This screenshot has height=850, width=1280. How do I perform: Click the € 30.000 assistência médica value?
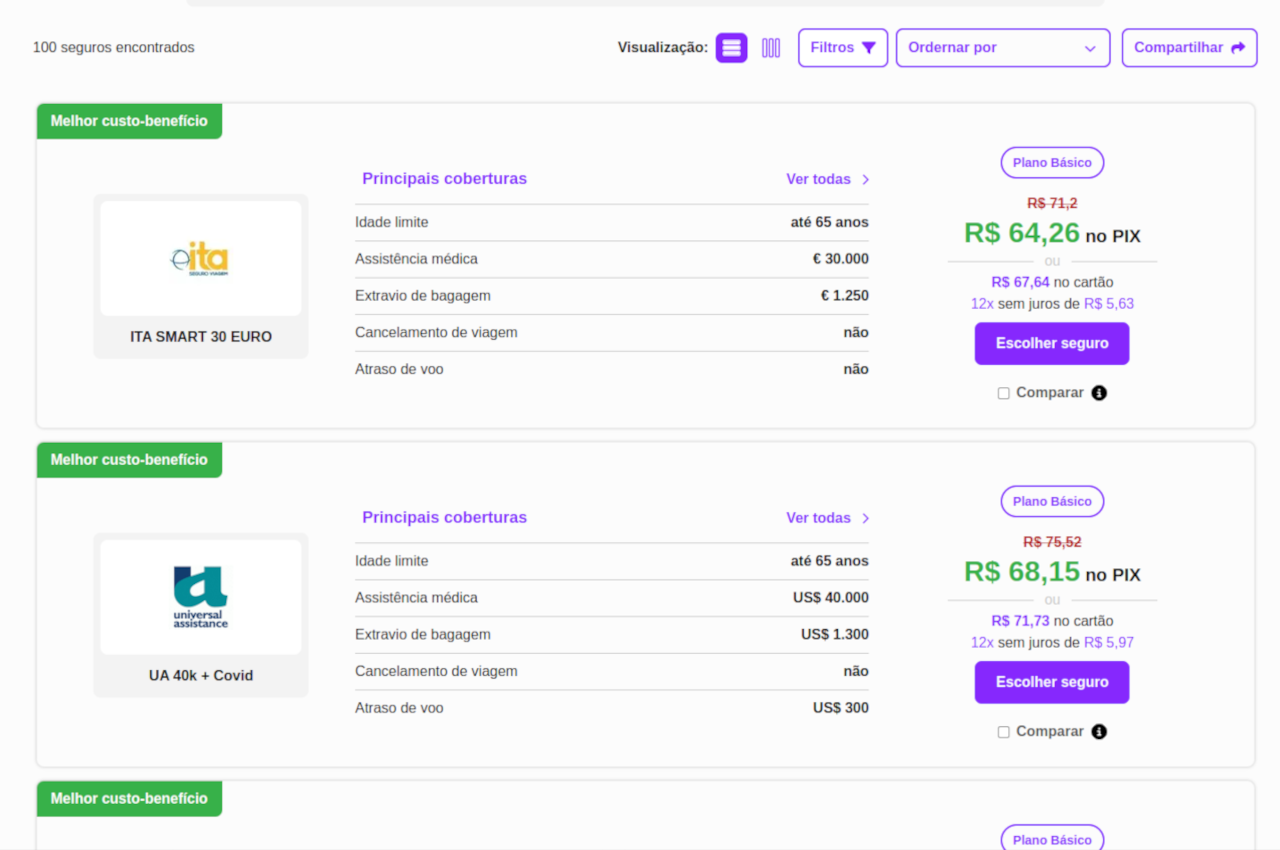point(841,259)
